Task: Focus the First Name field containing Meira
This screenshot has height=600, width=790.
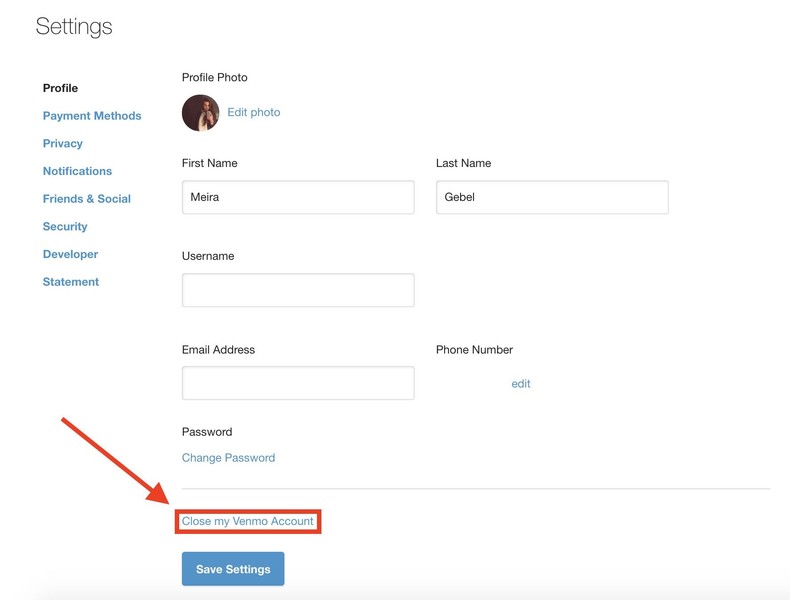Action: tap(298, 197)
